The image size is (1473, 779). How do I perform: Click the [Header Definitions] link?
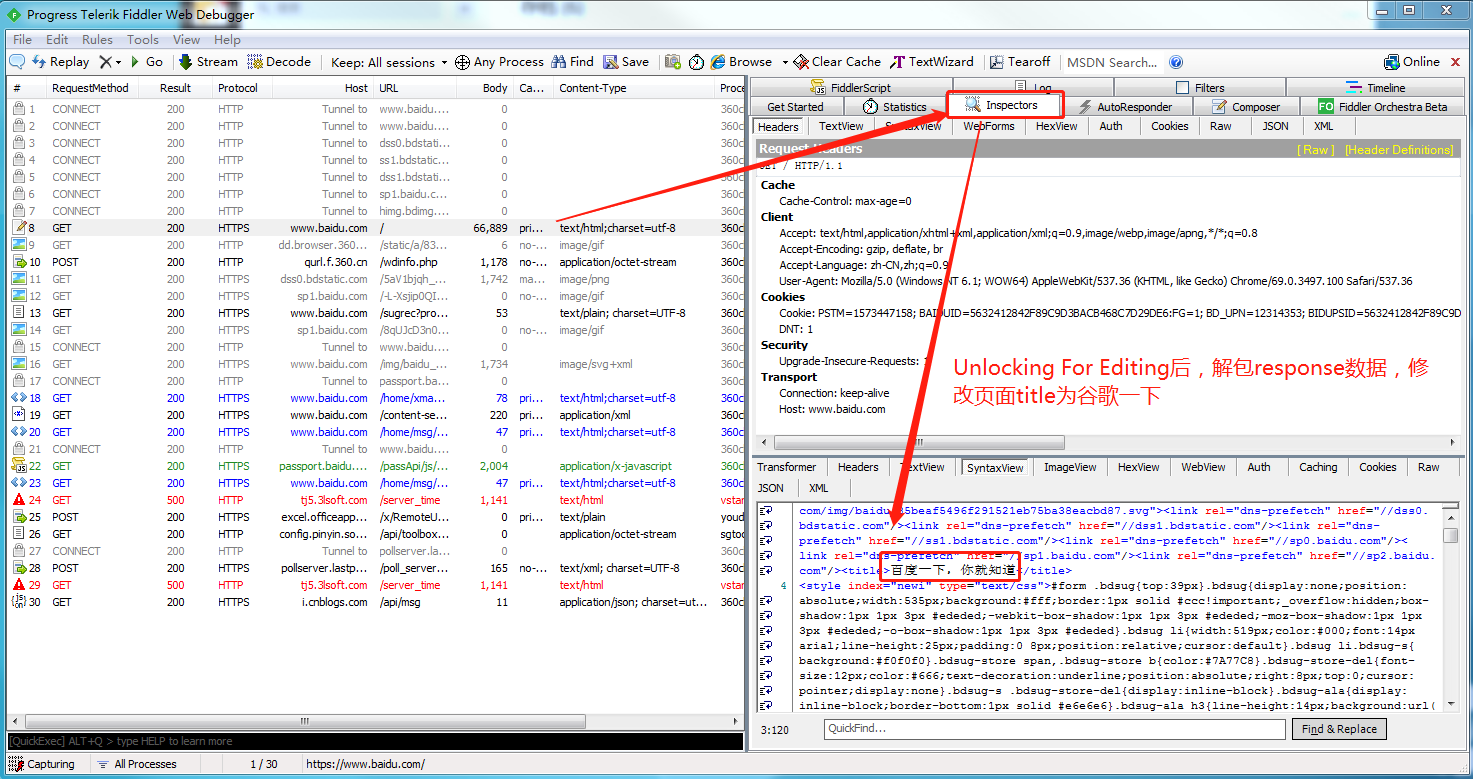tap(1399, 149)
